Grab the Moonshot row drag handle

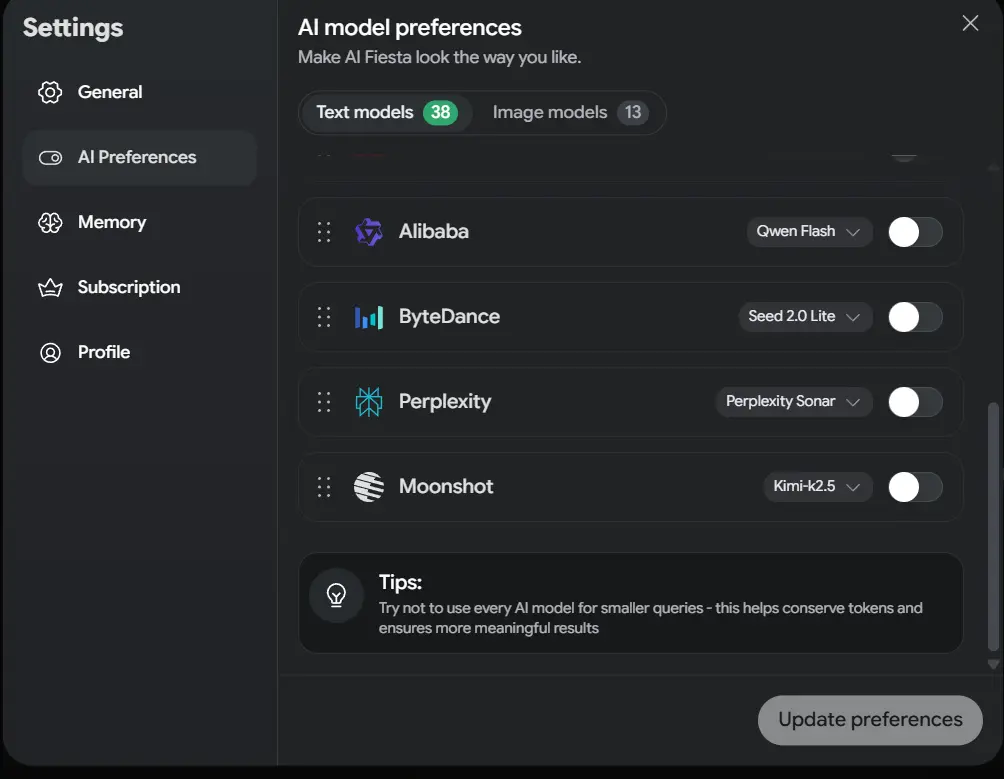coord(324,487)
